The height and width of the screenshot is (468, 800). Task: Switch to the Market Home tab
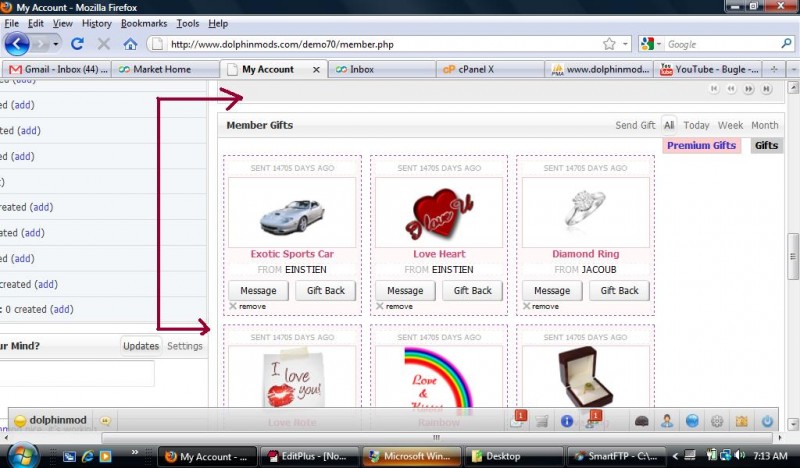pyautogui.click(x=164, y=69)
